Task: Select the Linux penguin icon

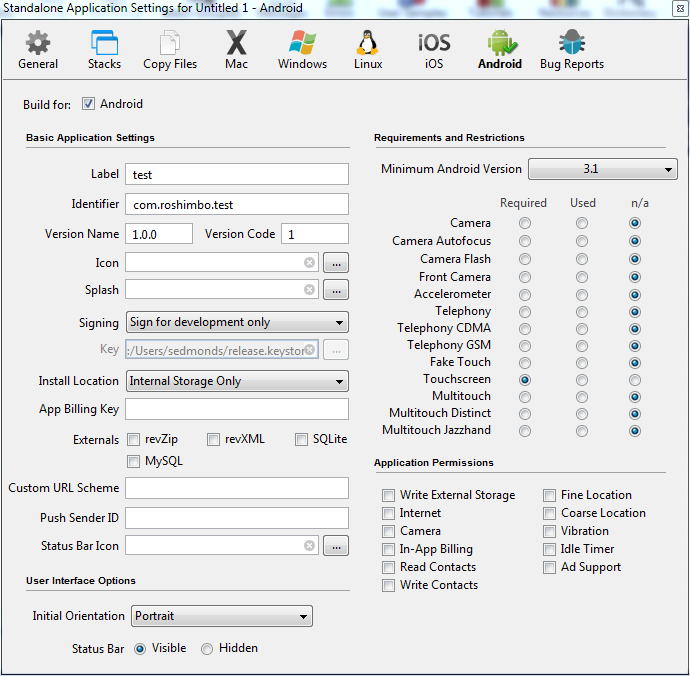Action: pyautogui.click(x=368, y=45)
